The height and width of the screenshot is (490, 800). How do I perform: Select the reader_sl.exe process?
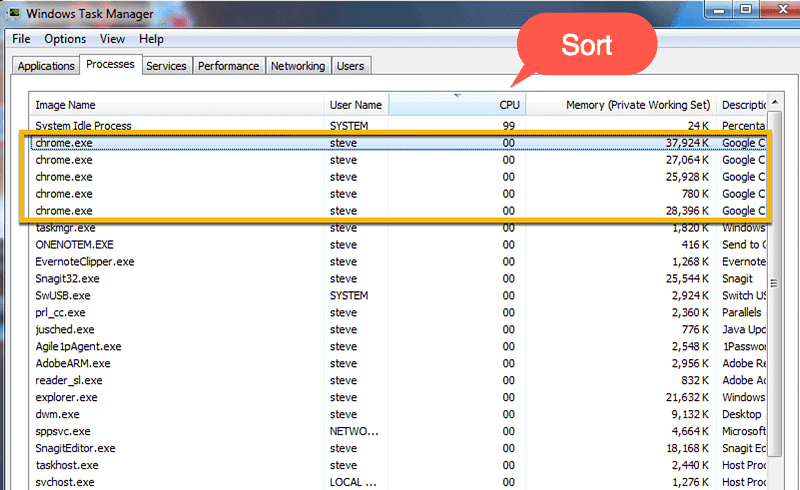tap(398, 380)
